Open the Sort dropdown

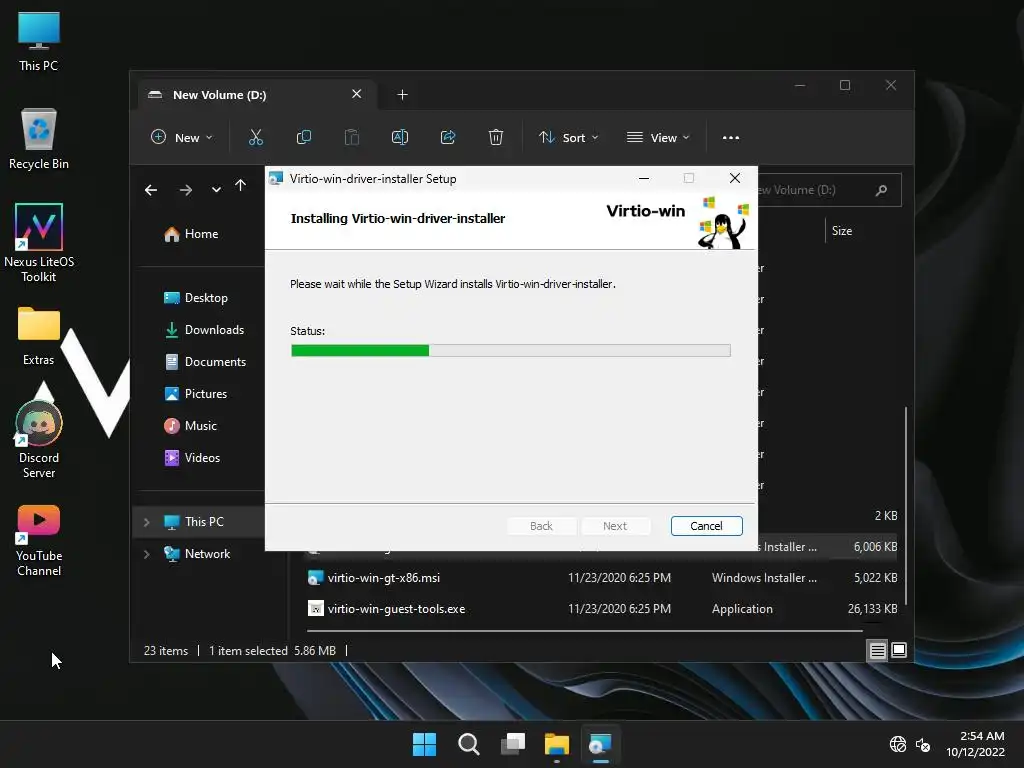click(568, 138)
